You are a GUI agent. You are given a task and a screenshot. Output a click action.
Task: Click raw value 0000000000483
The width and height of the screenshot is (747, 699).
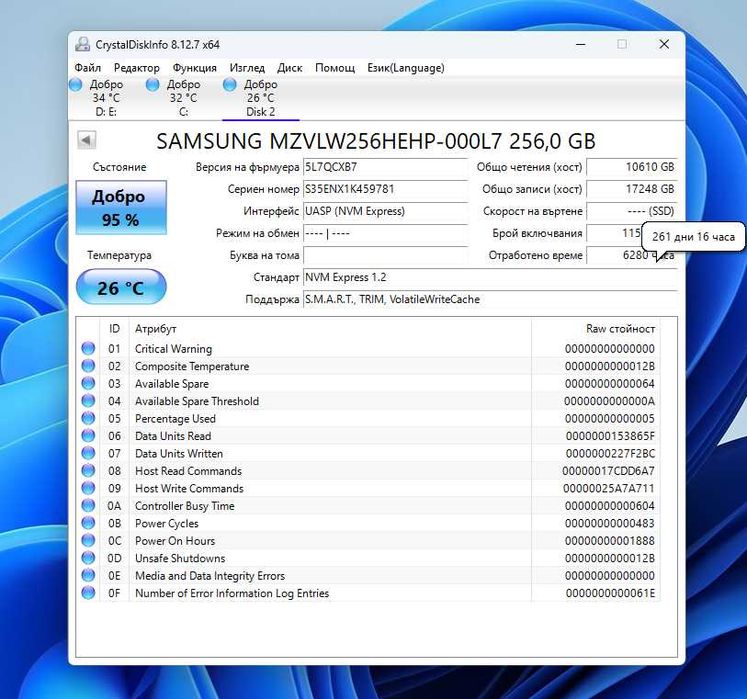point(609,523)
